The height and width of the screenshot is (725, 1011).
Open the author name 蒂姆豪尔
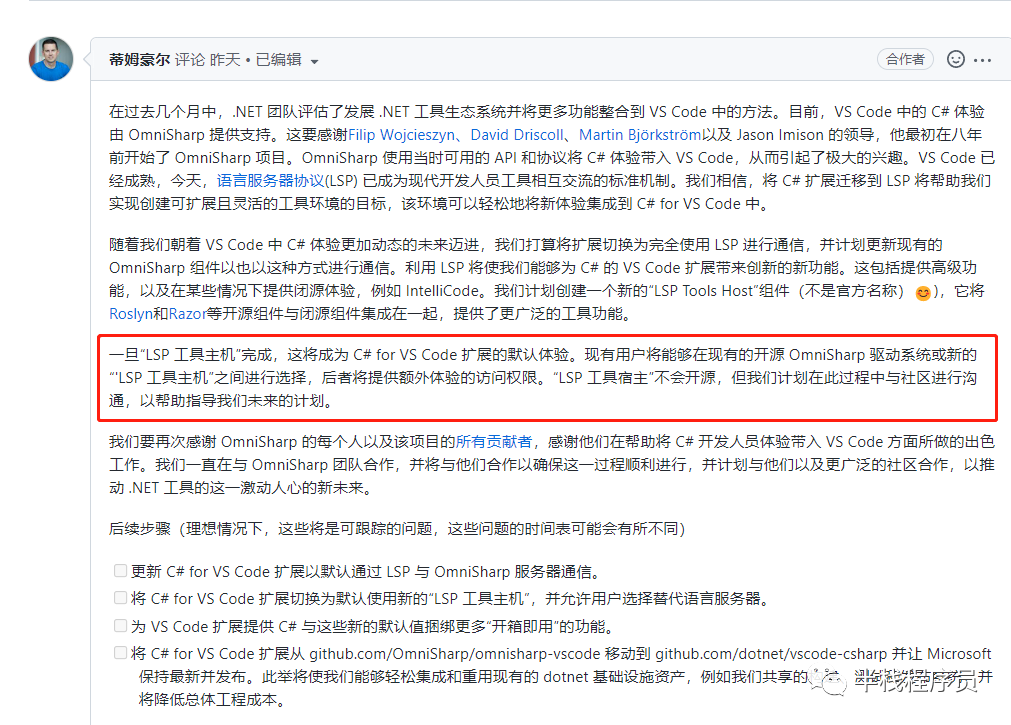pyautogui.click(x=139, y=60)
